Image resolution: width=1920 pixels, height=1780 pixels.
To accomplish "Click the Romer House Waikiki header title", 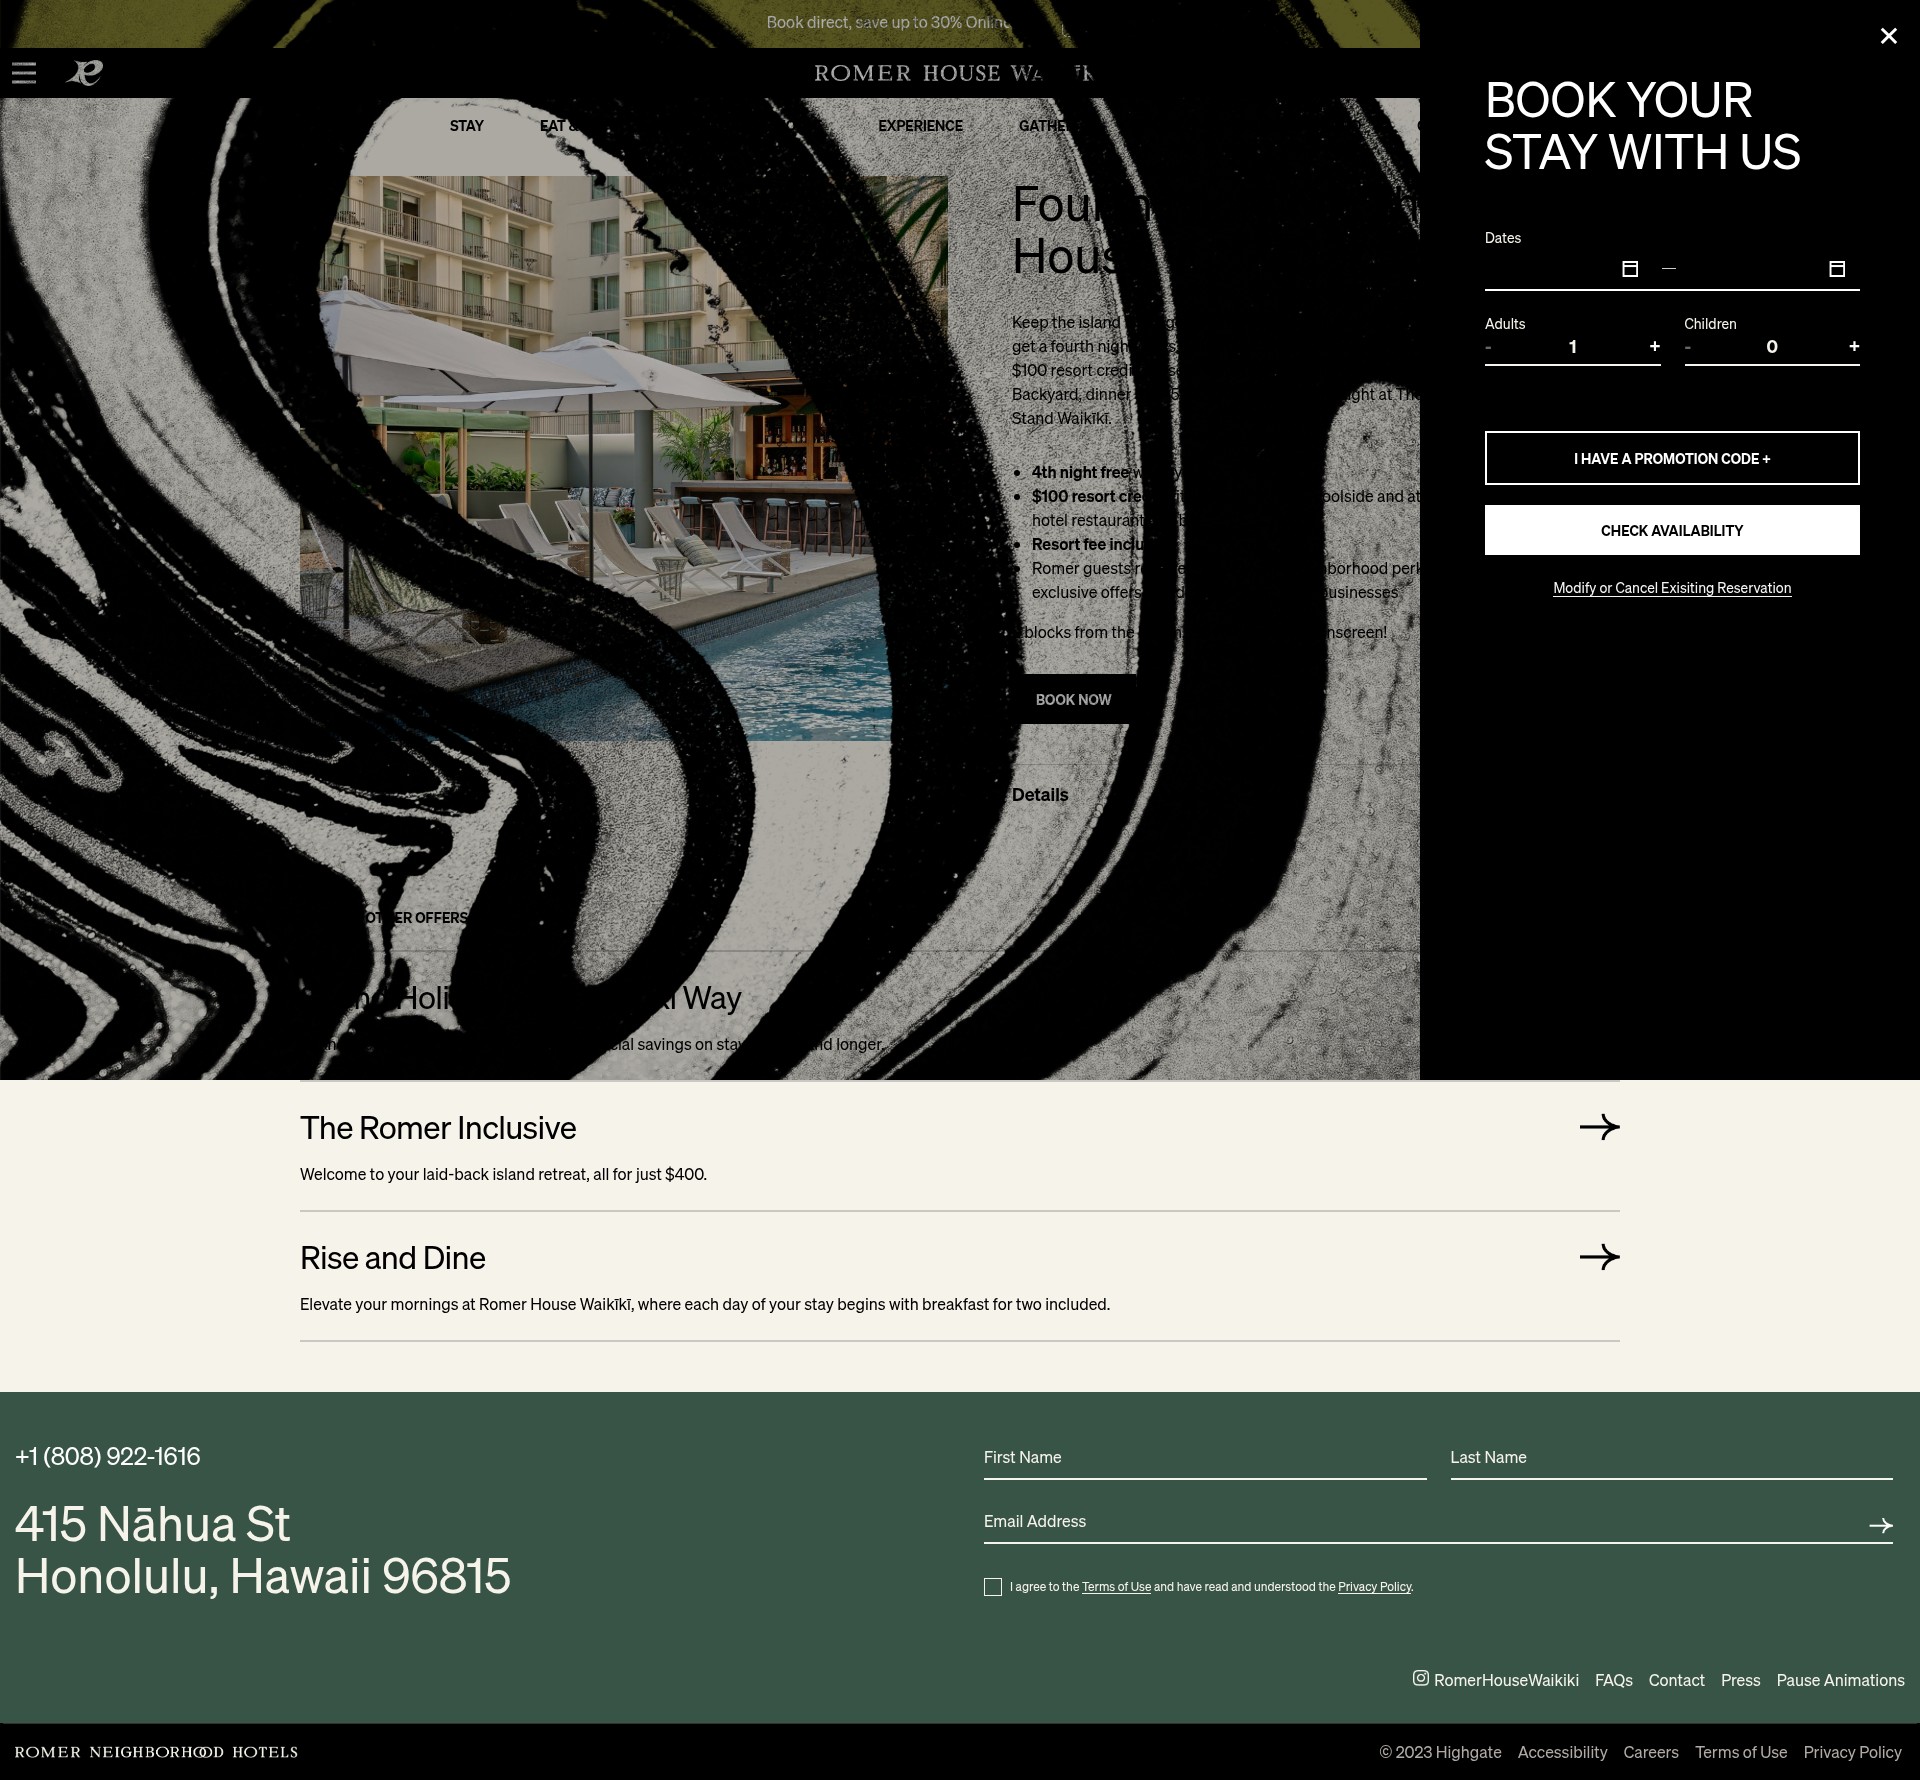I will [x=954, y=73].
